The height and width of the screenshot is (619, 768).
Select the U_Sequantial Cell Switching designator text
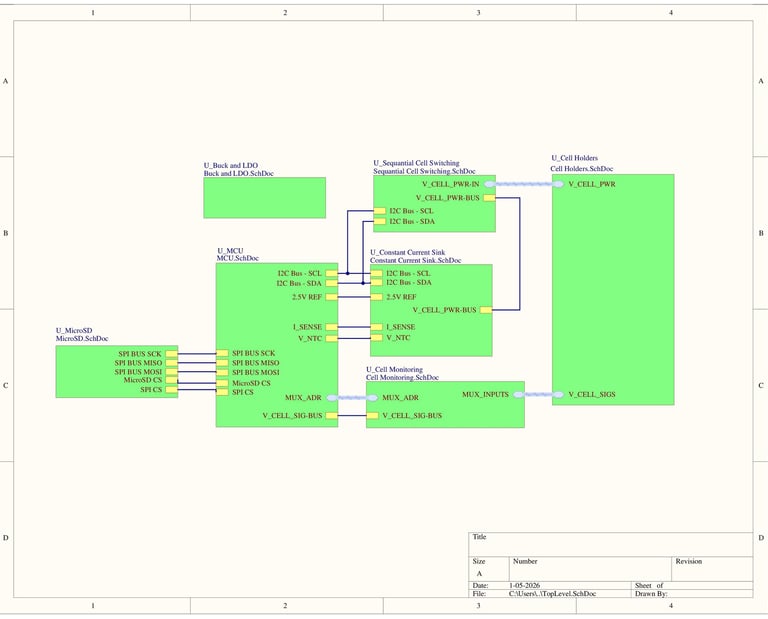pyautogui.click(x=416, y=163)
